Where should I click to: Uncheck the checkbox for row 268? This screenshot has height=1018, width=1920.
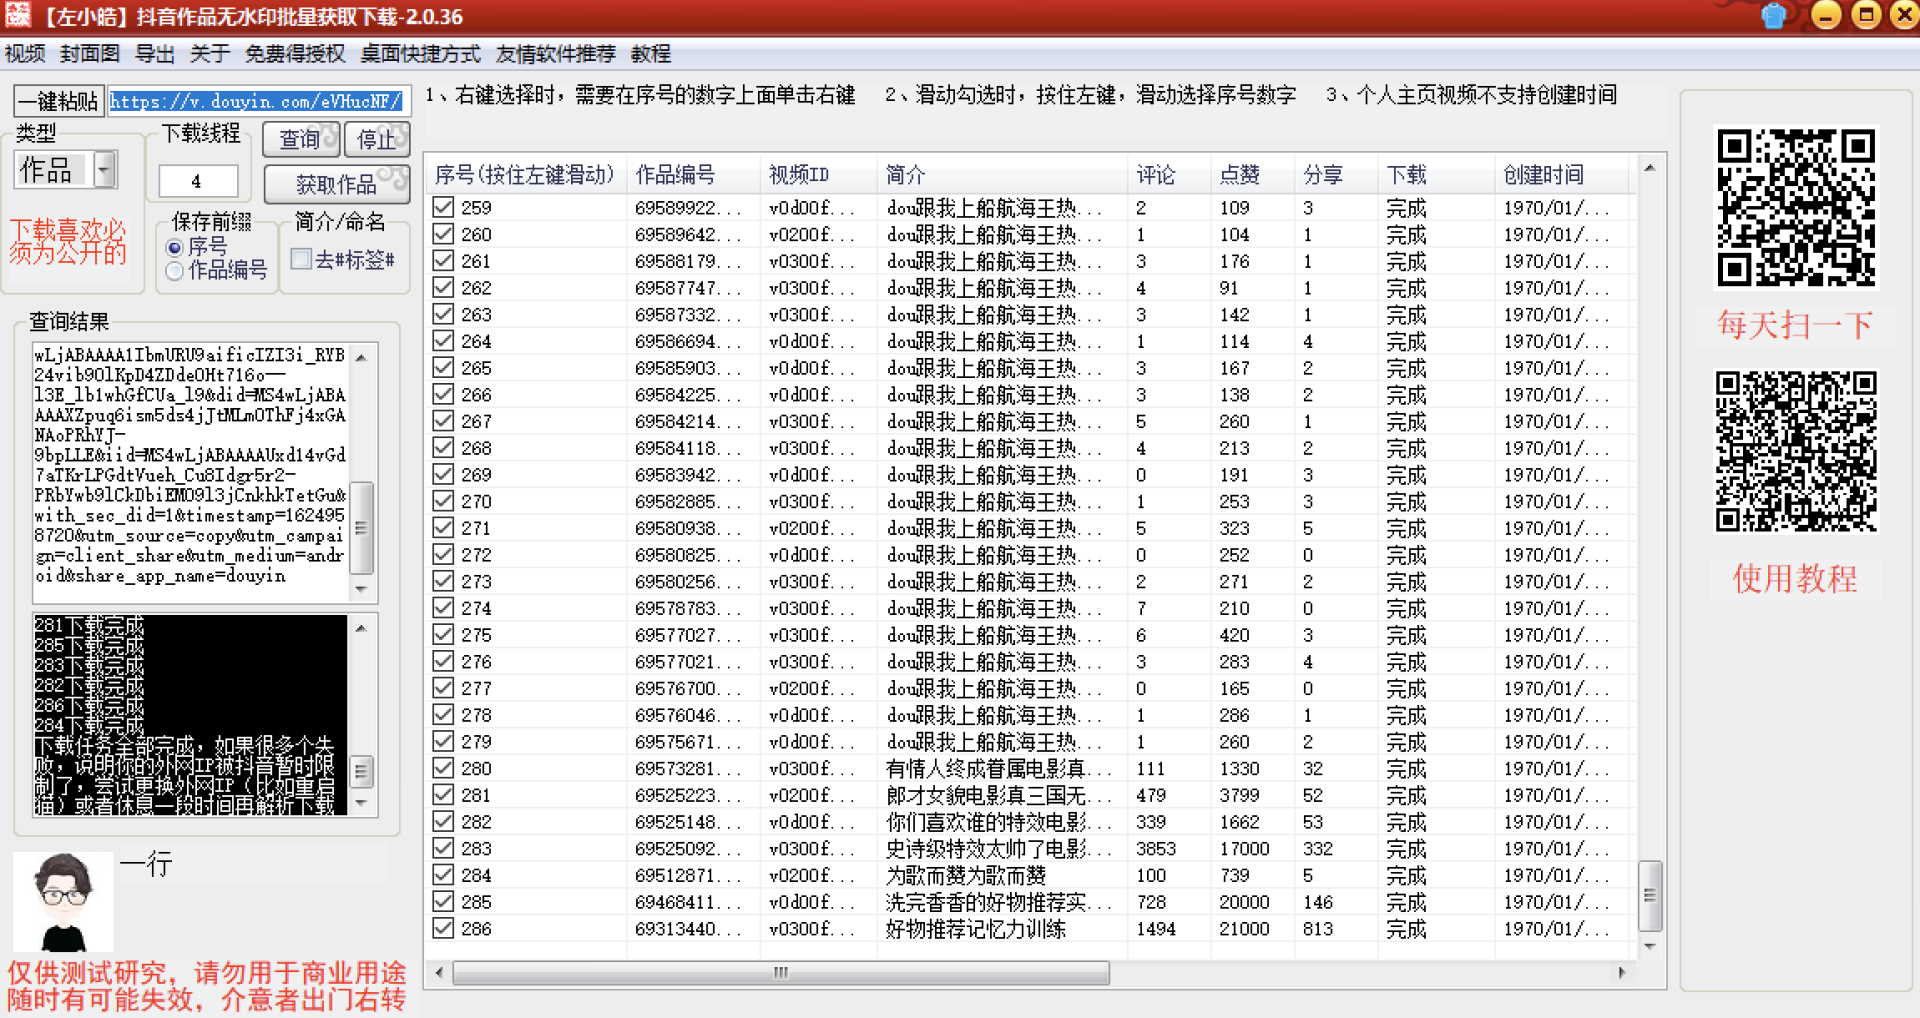443,448
